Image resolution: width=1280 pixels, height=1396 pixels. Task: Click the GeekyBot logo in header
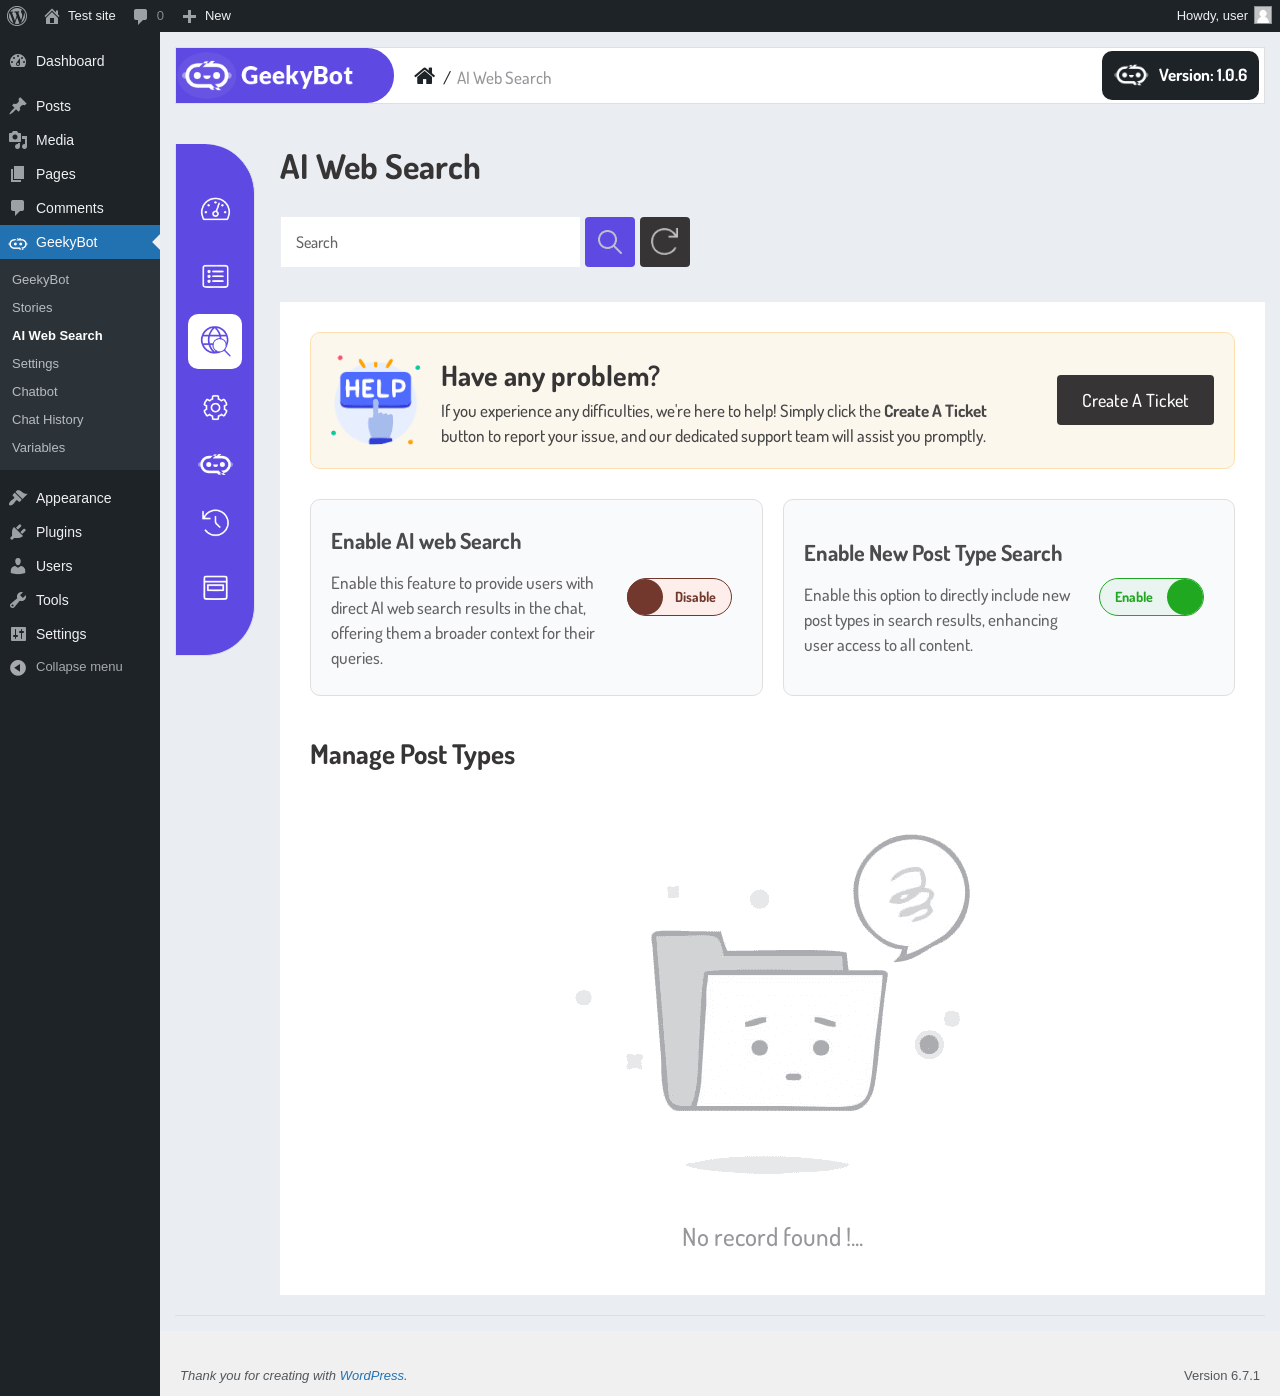pos(285,75)
